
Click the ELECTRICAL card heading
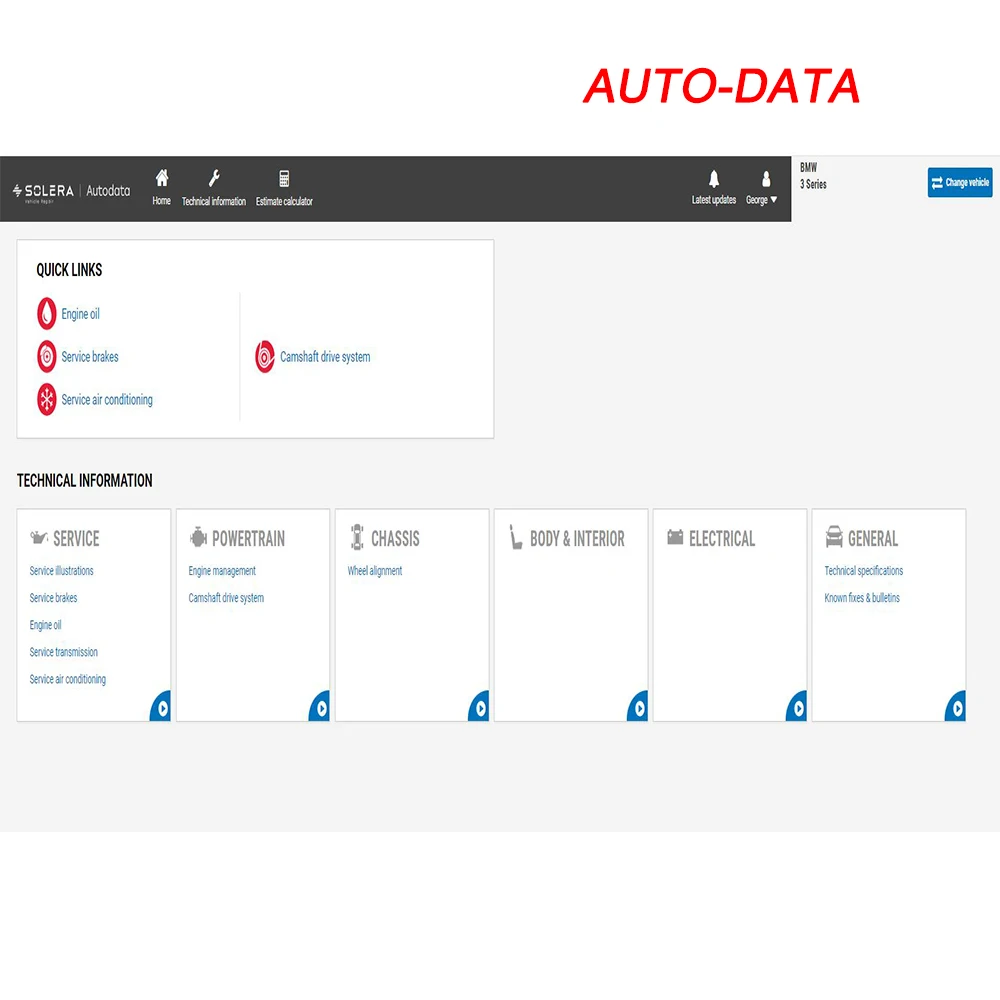pyautogui.click(x=722, y=539)
